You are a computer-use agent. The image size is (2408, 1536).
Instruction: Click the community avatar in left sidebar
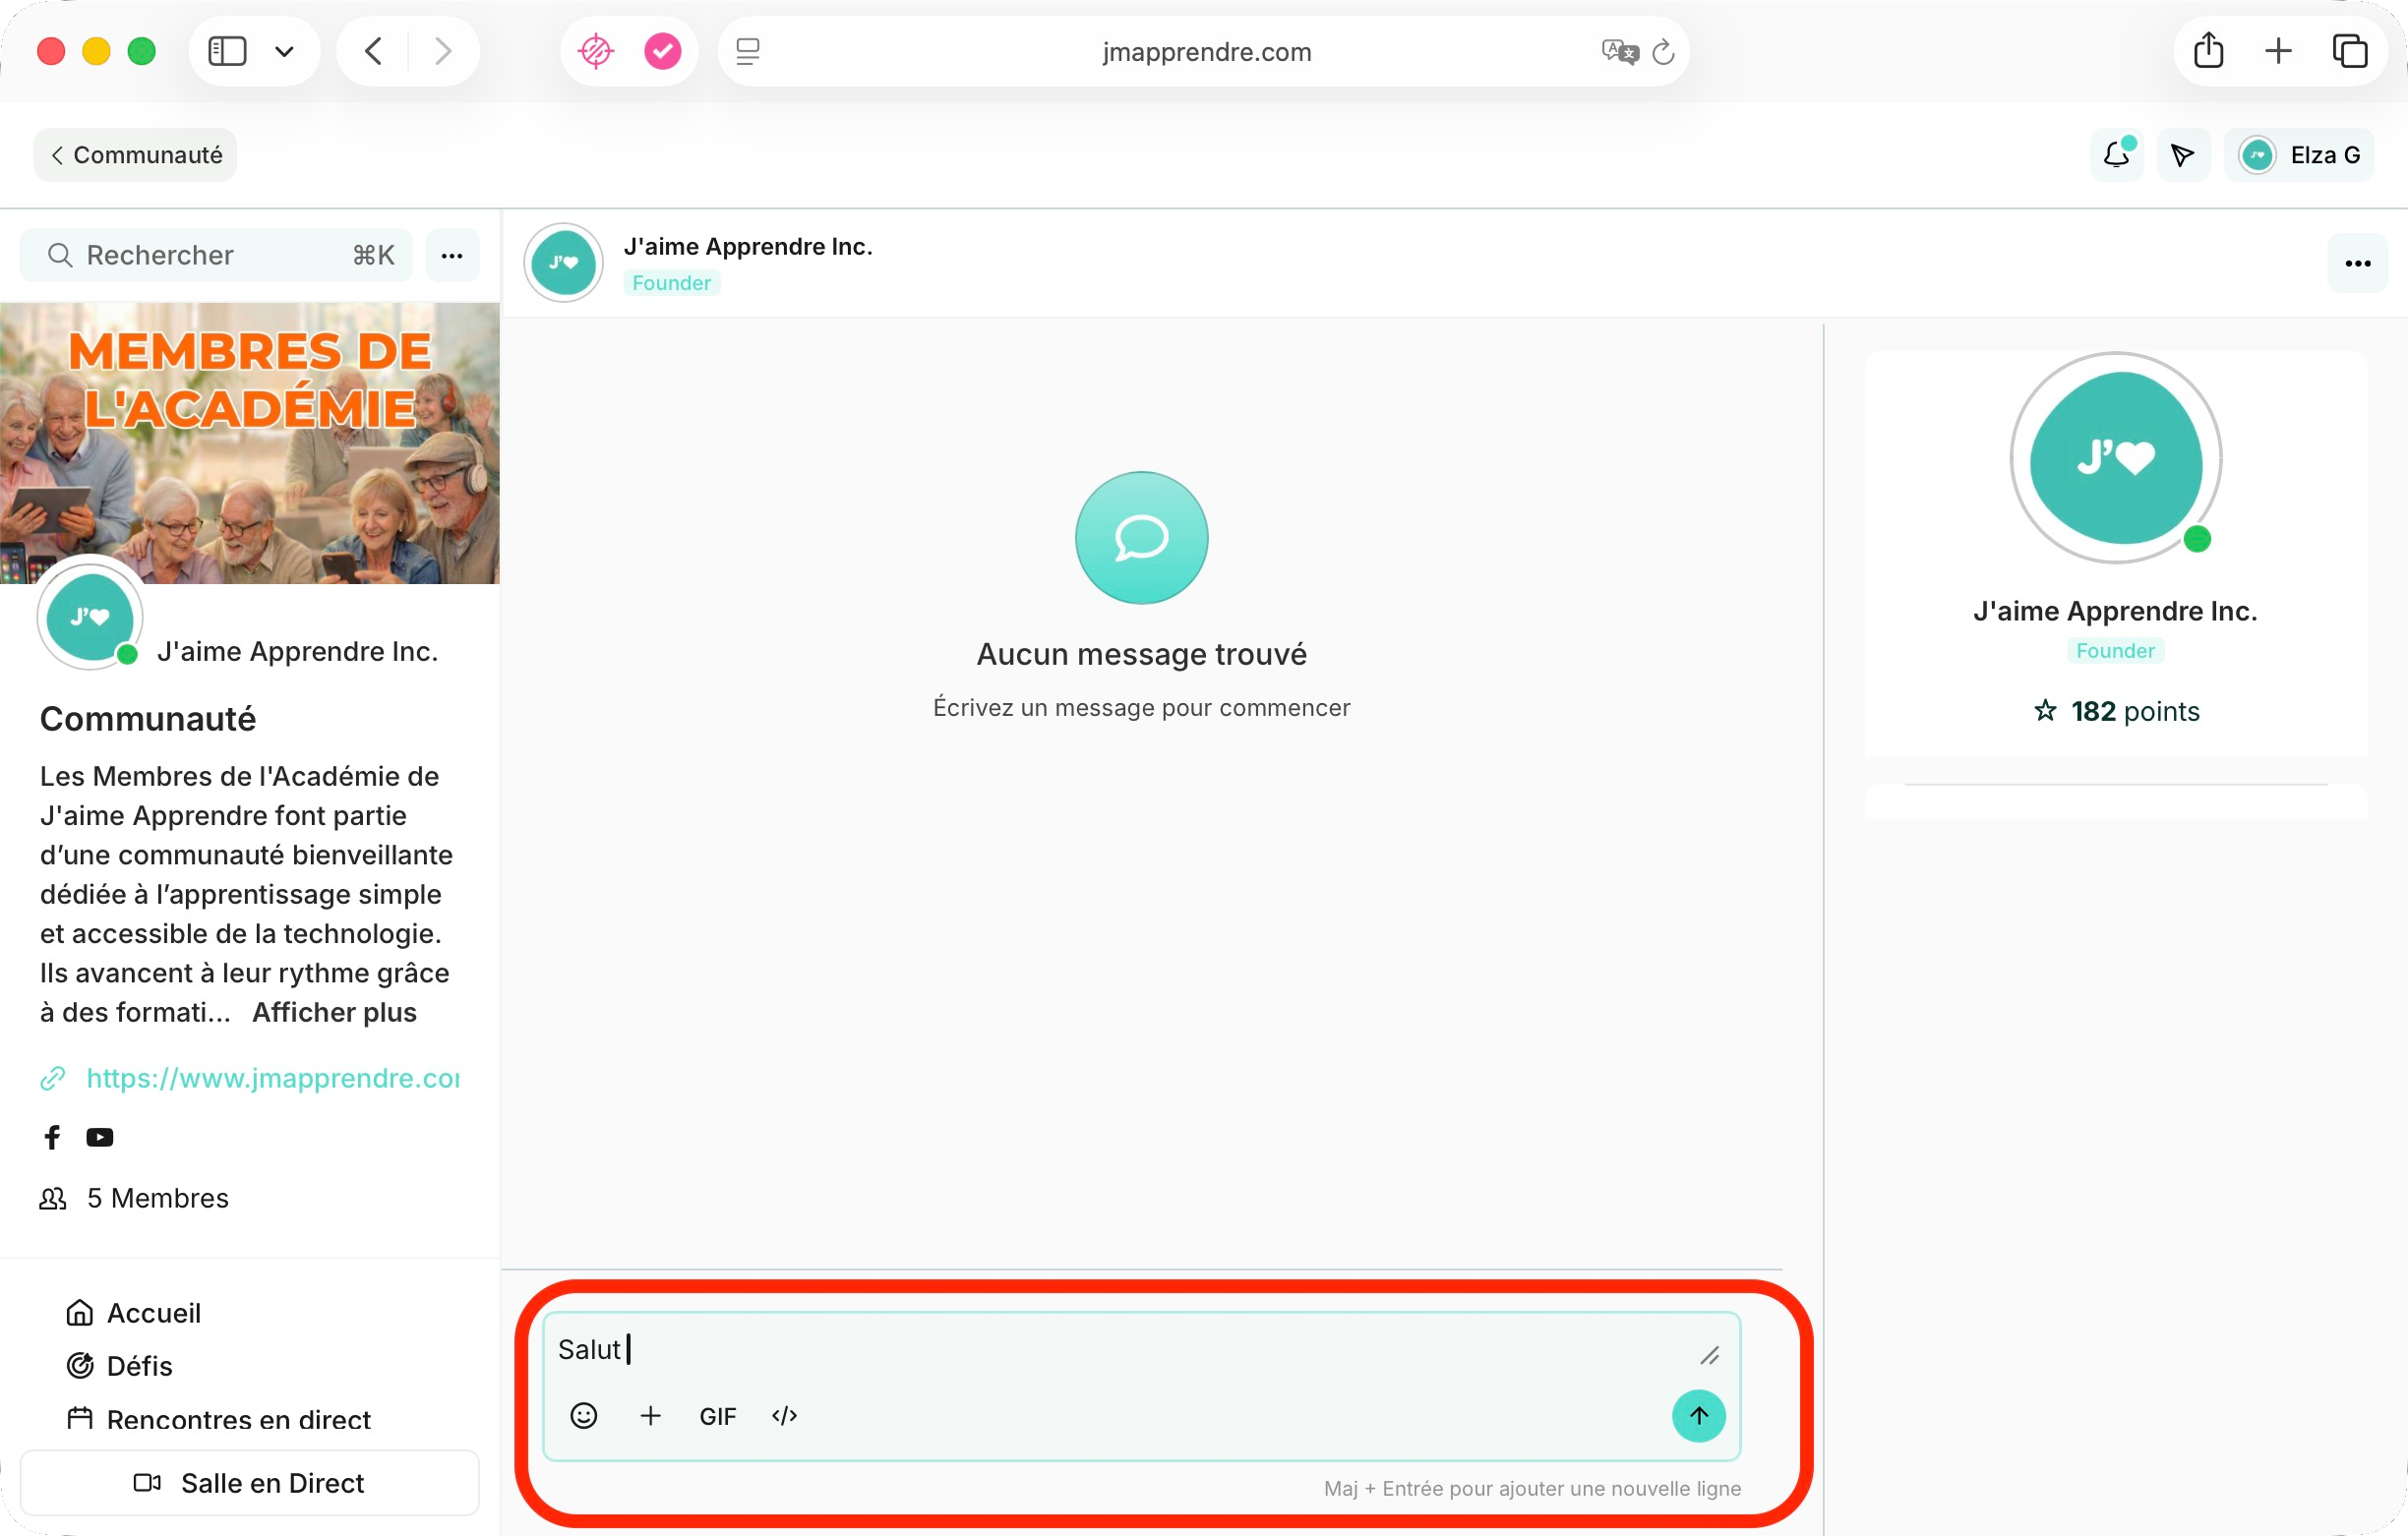tap(90, 616)
